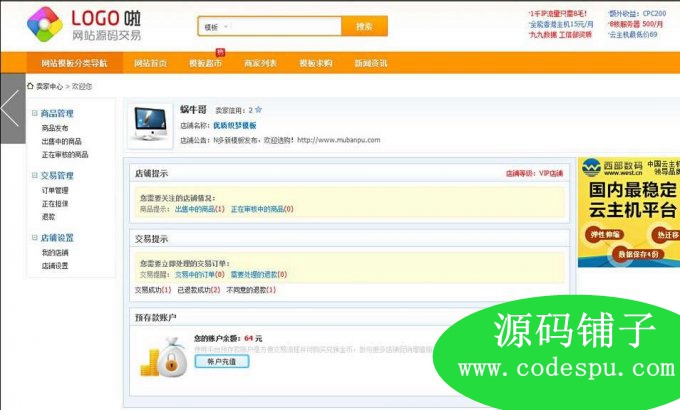Click the 1千IP流量 red ad link
The width and height of the screenshot is (680, 410).
558,13
